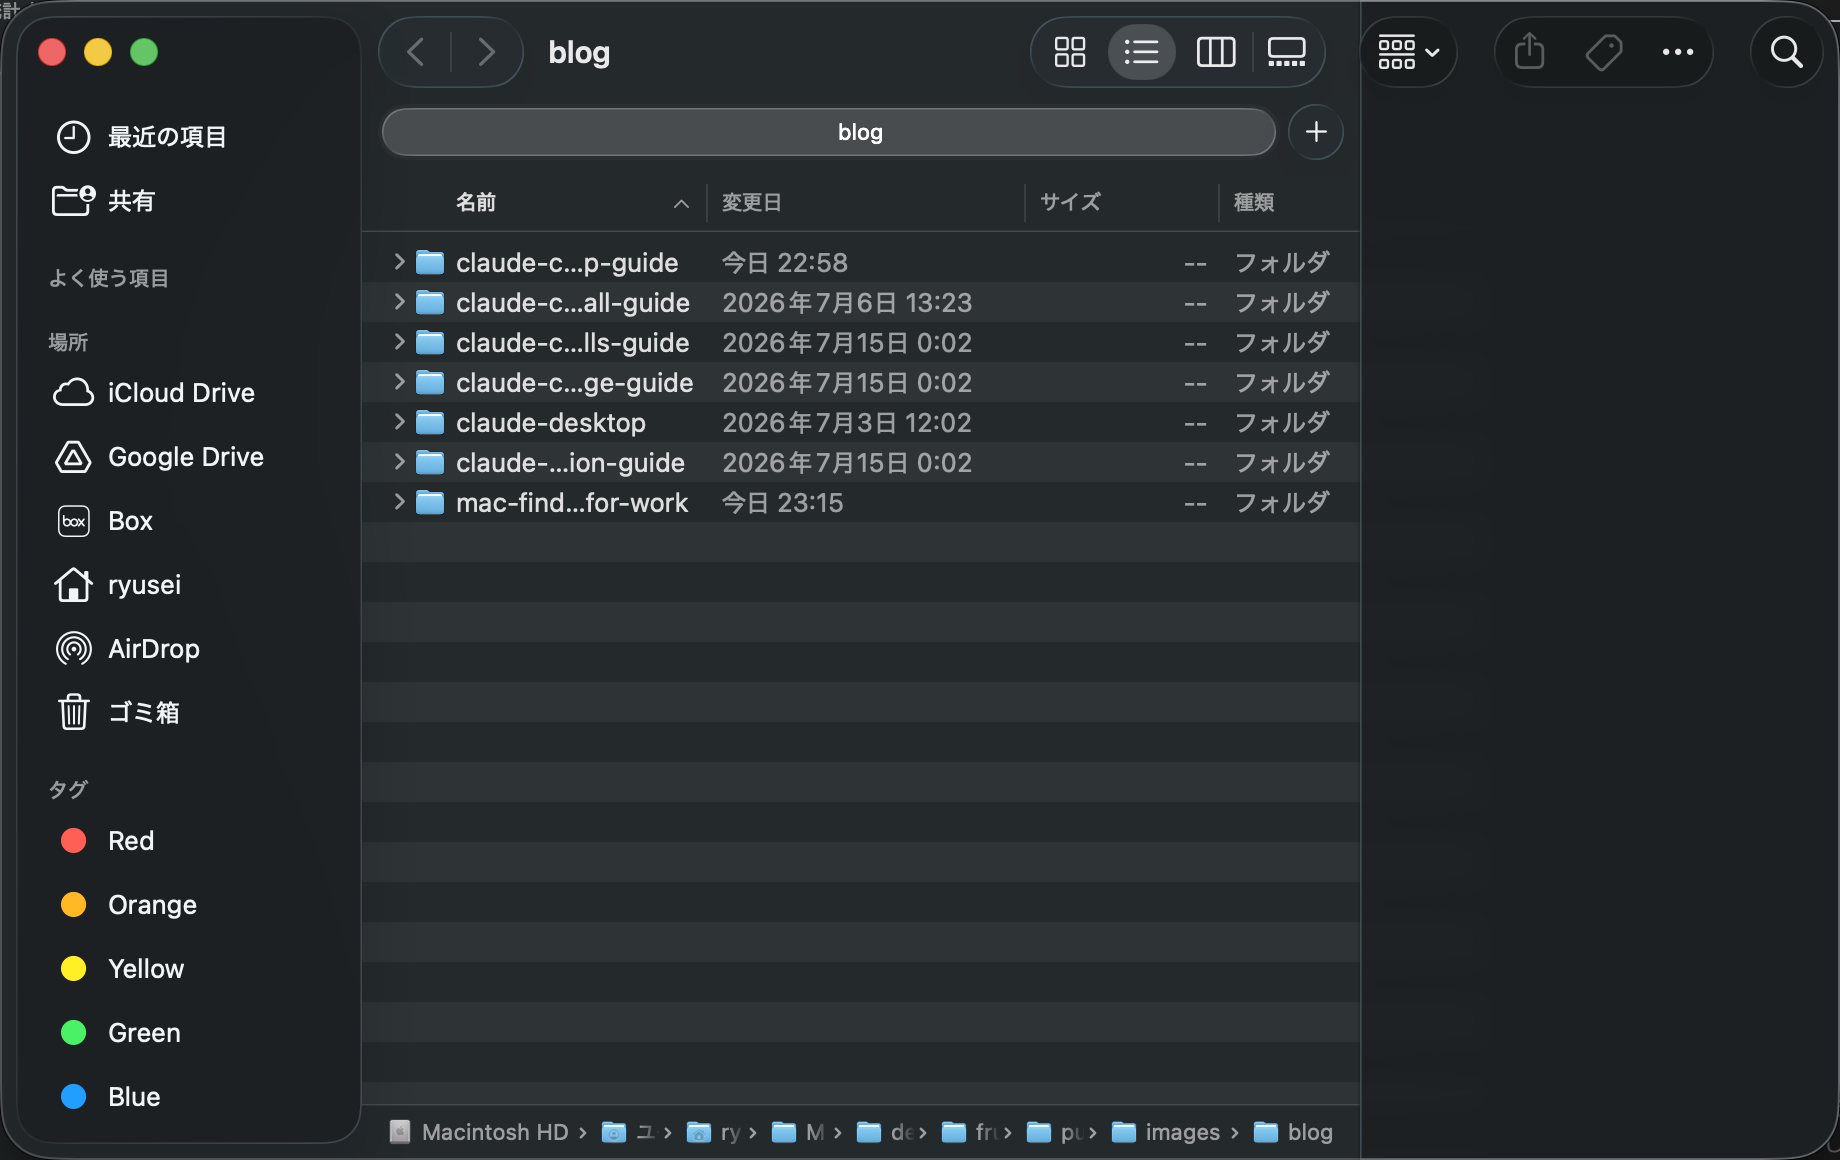Image resolution: width=1840 pixels, height=1160 pixels.
Task: Expand the mac-find...for-work folder
Action: (x=399, y=502)
